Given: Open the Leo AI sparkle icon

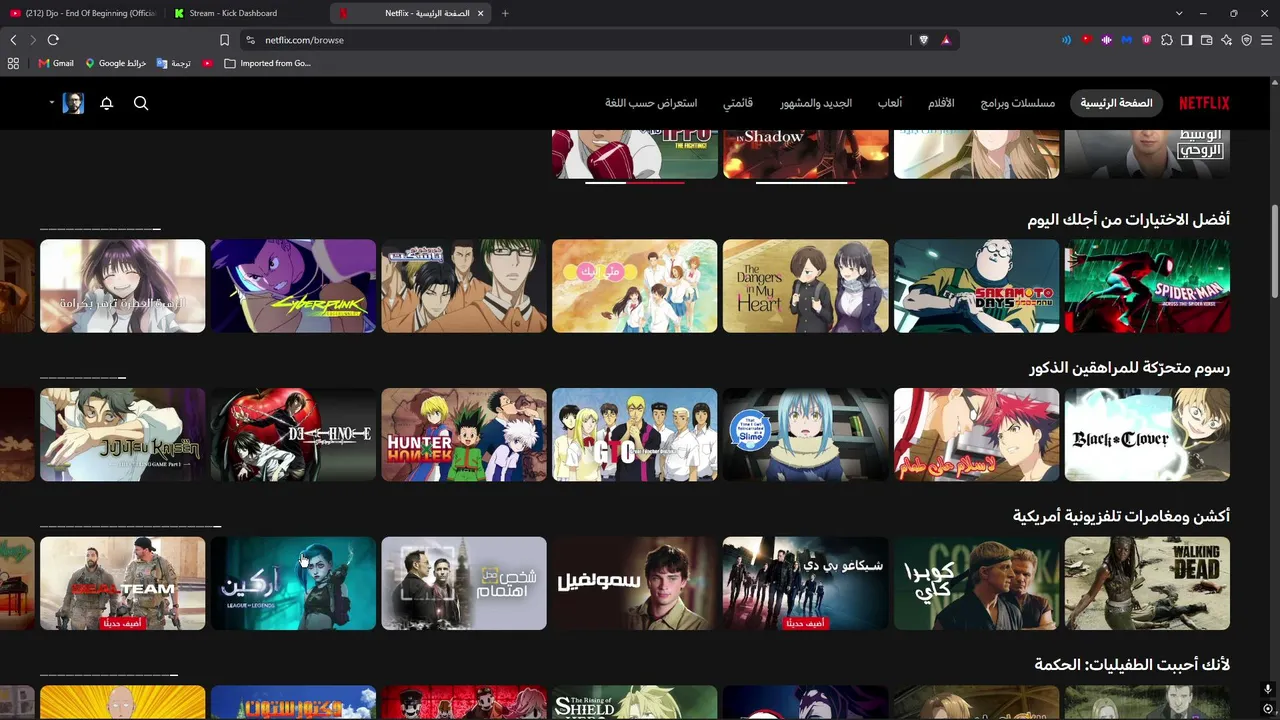Looking at the screenshot, I should pos(1226,40).
